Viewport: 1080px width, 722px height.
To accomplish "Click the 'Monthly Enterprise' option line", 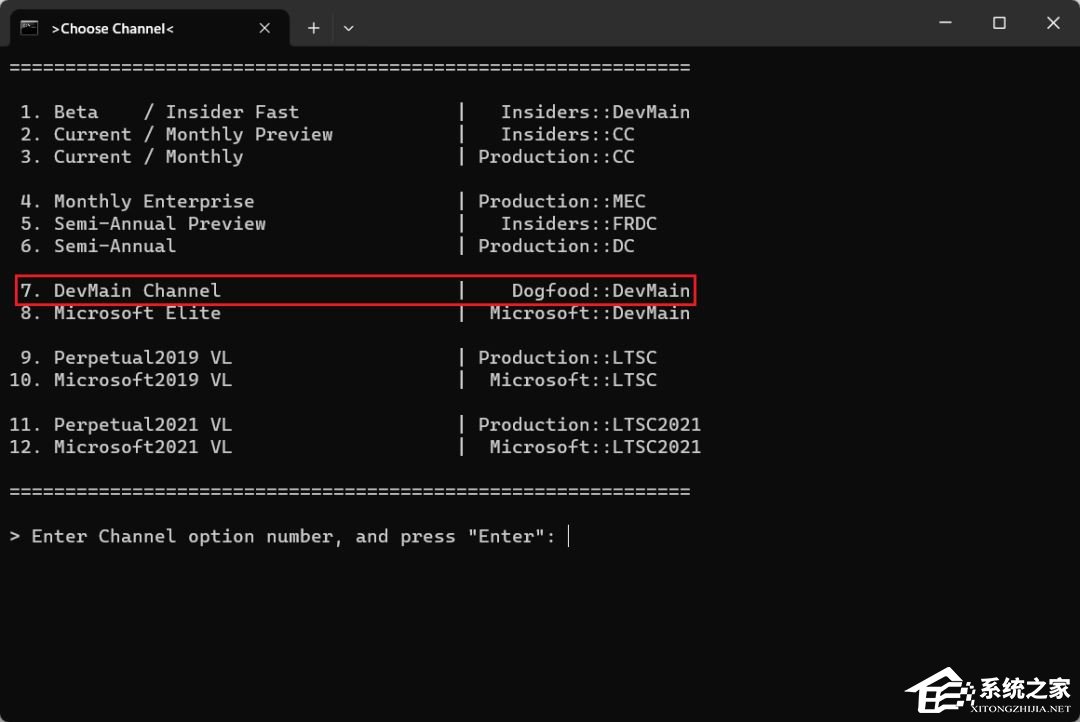I will [333, 201].
